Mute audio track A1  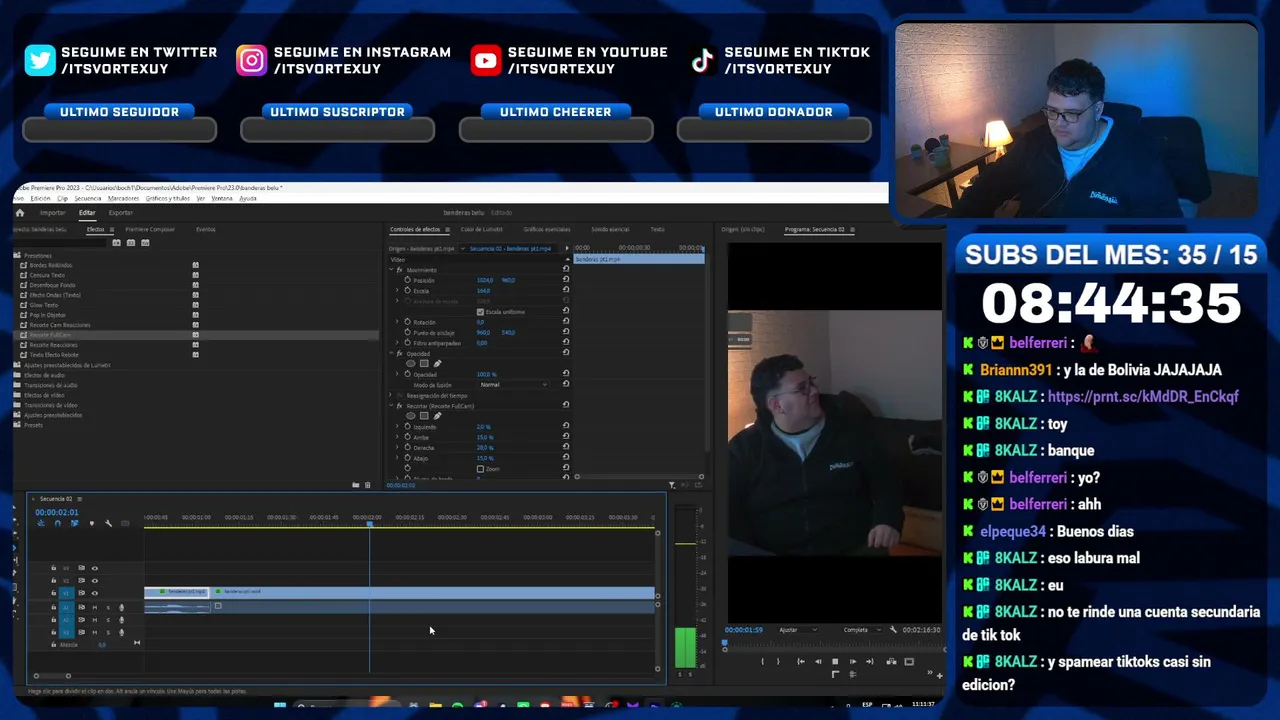click(x=95, y=607)
